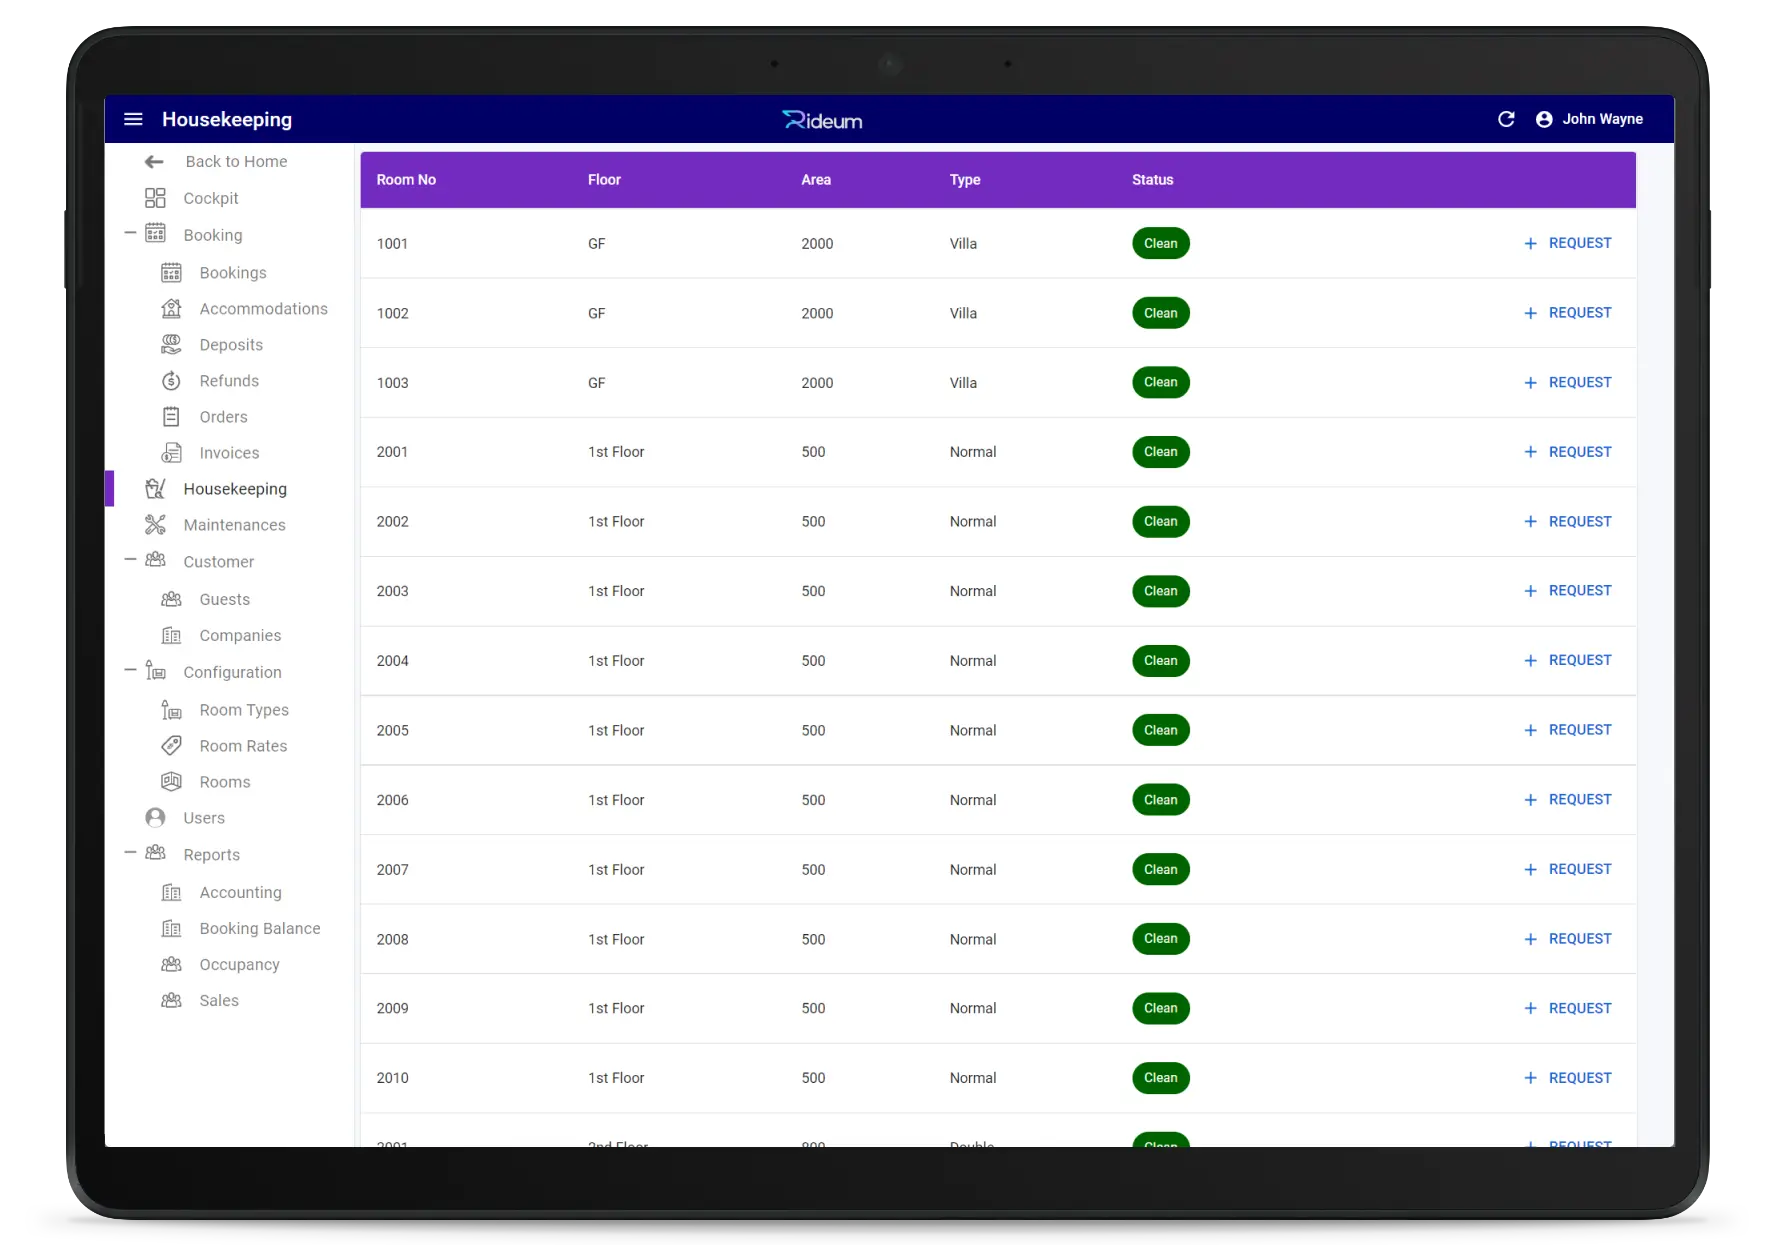Image resolution: width=1780 pixels, height=1246 pixels.
Task: Click the Room No column header
Action: click(406, 180)
